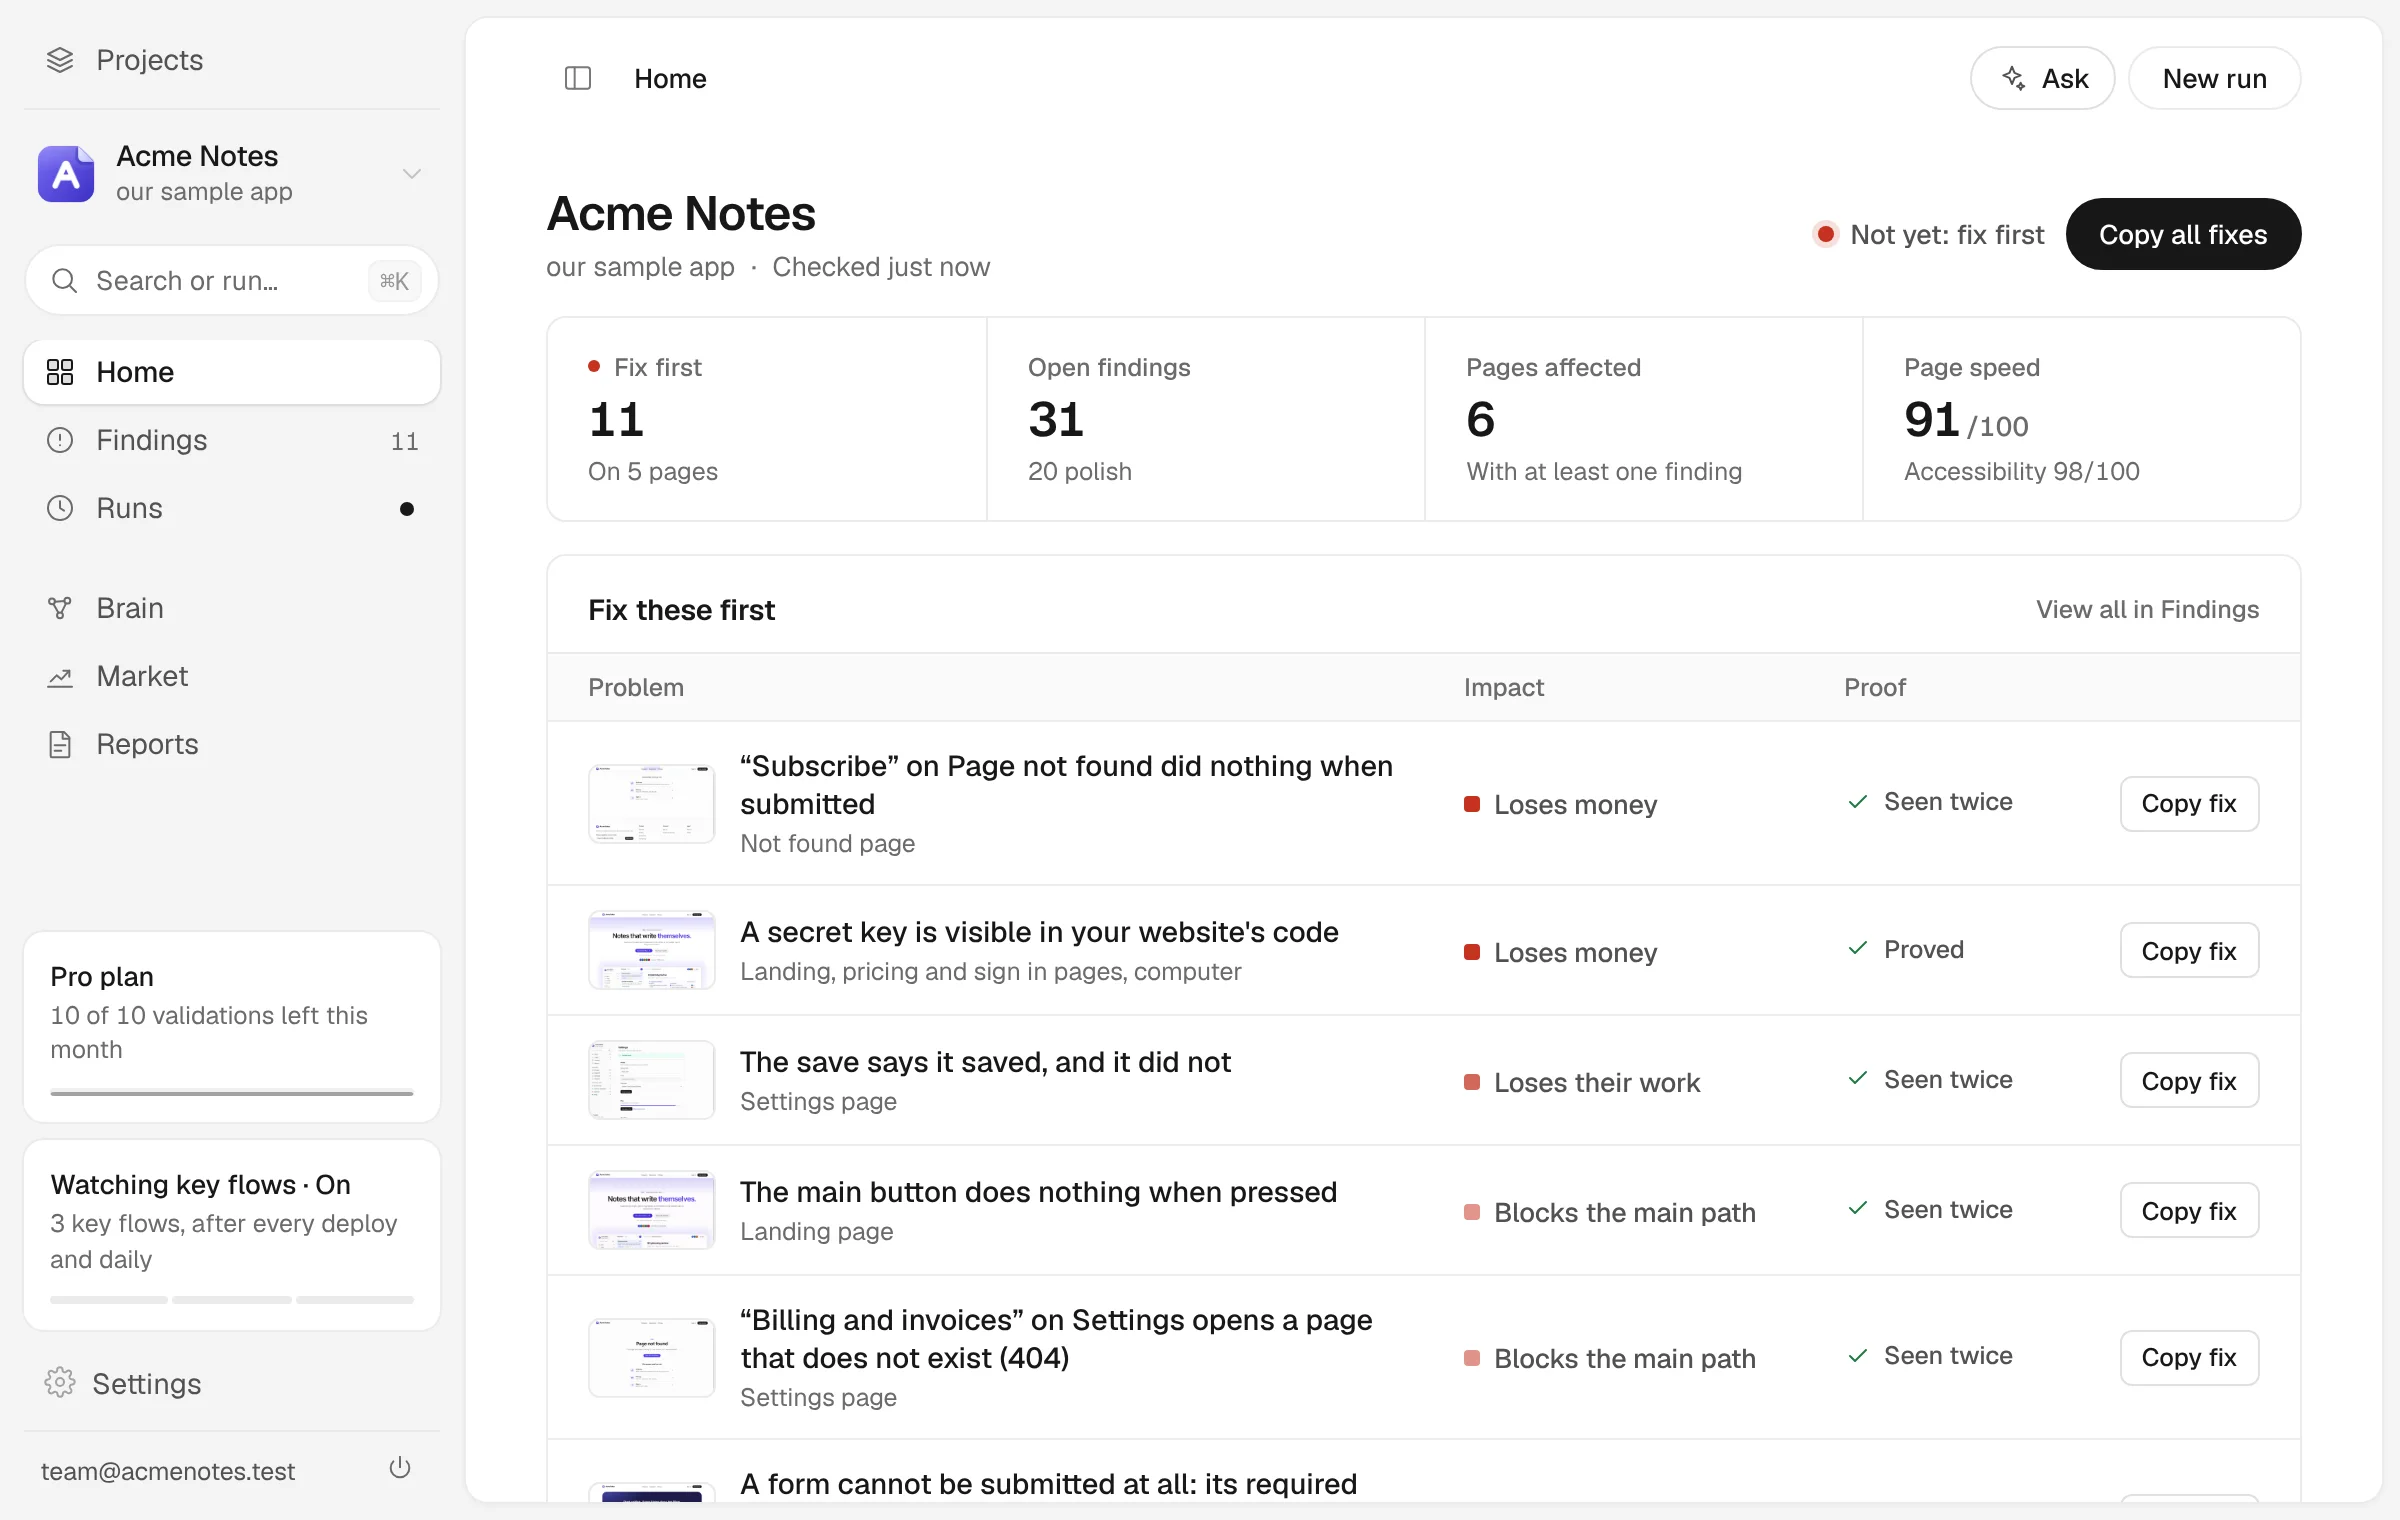
Task: Click the Settings gear icon
Action: 60,1383
